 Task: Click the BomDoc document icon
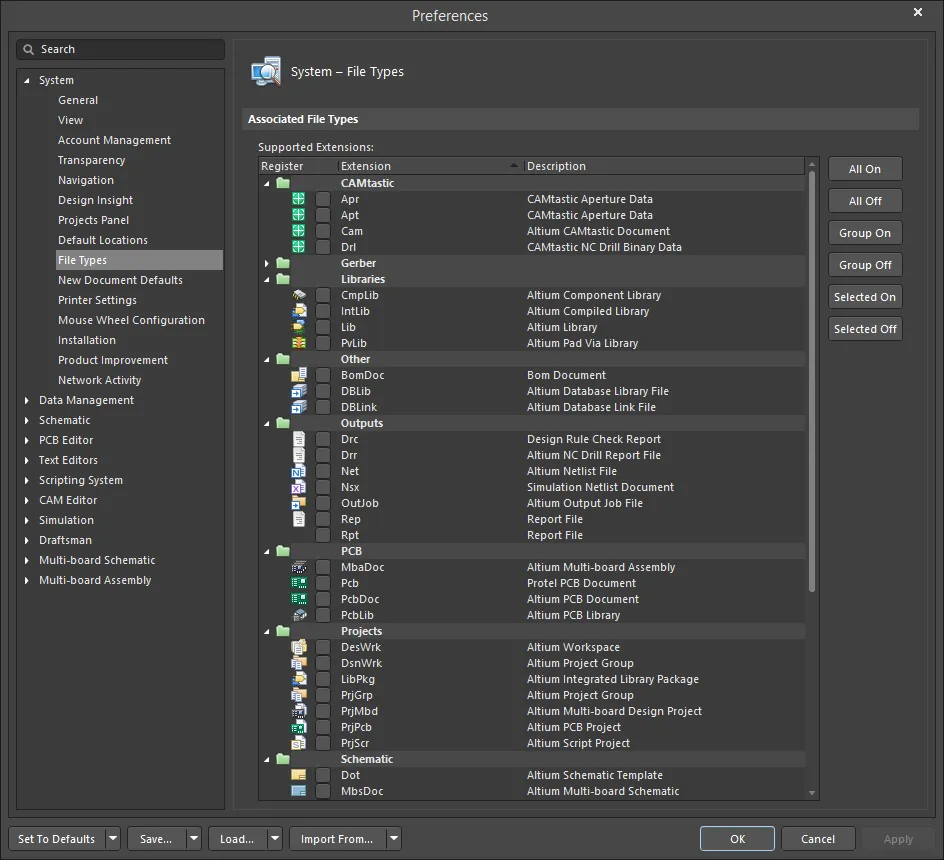tap(299, 375)
